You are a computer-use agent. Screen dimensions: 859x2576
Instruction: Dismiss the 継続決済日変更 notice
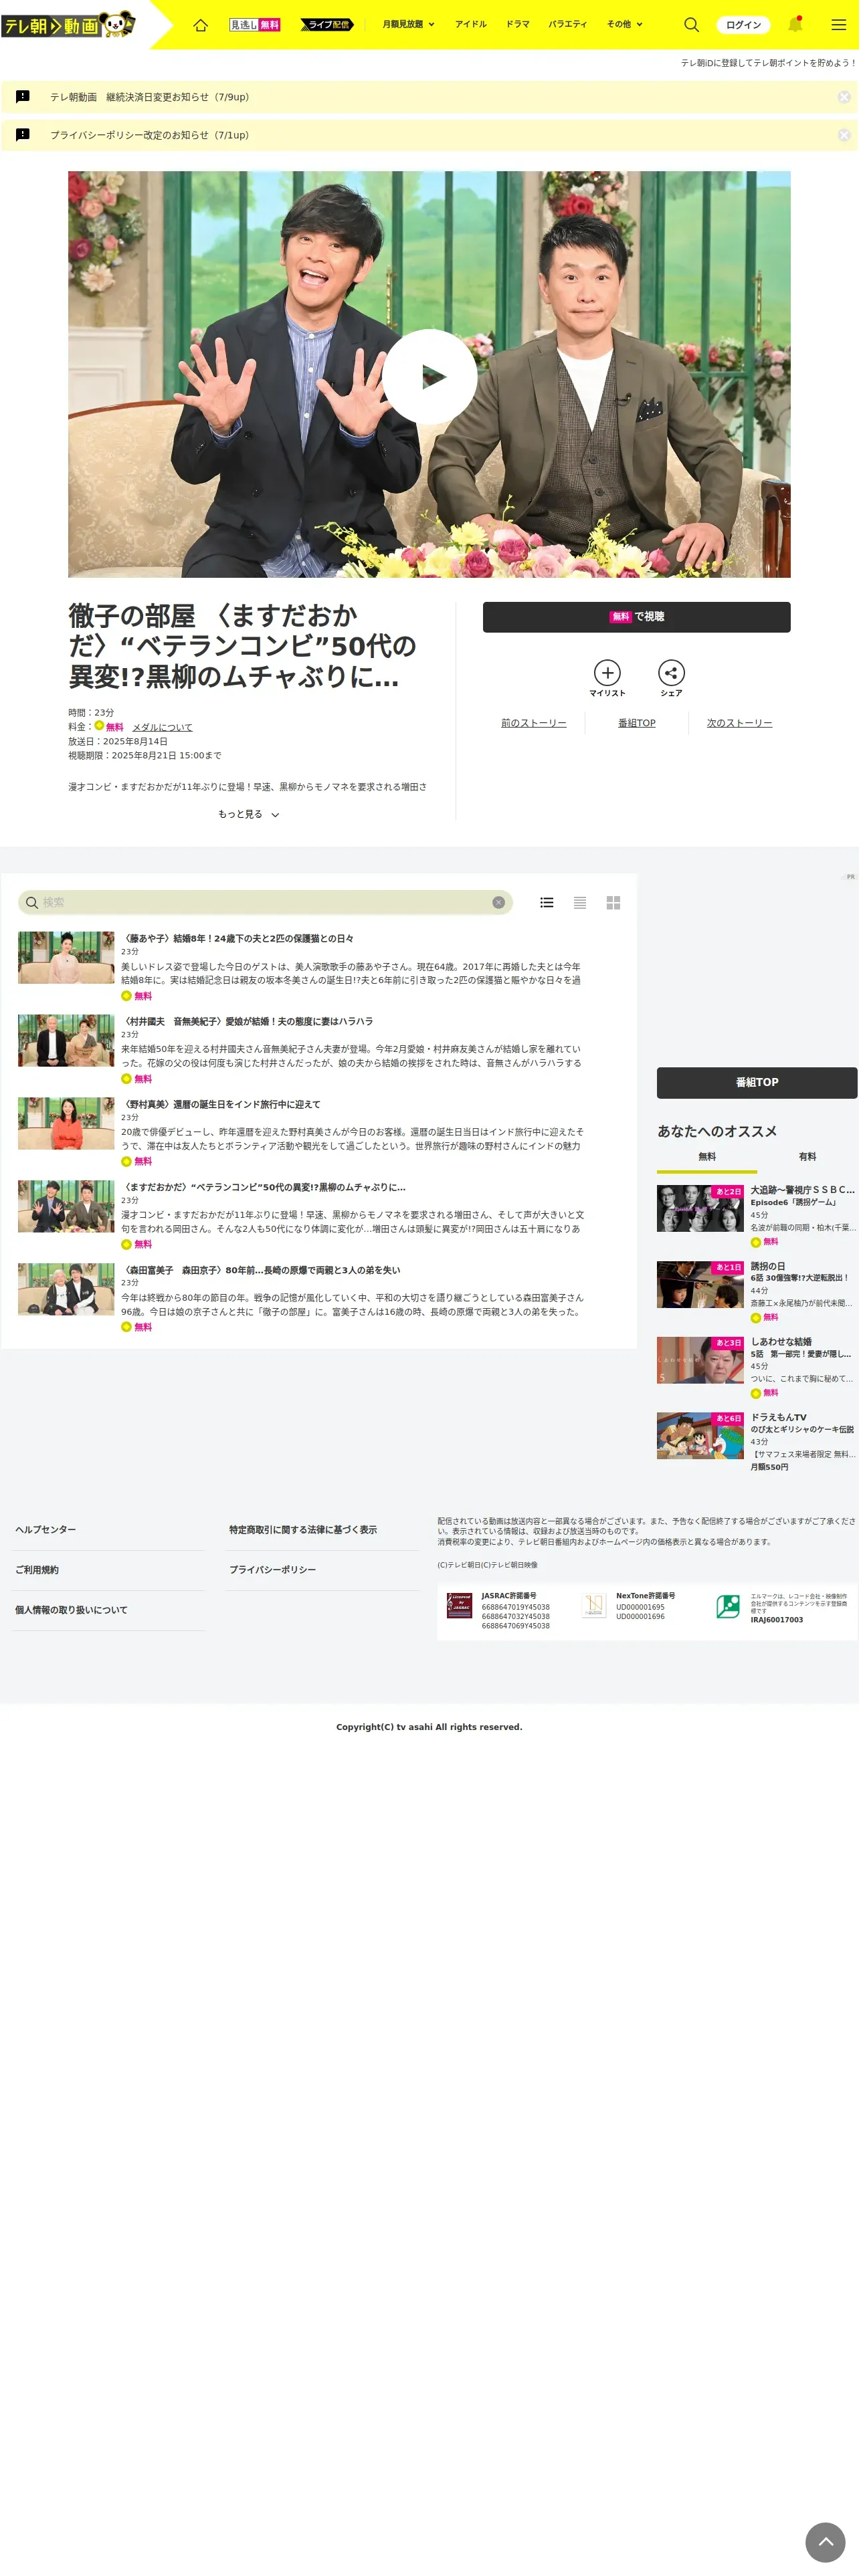tap(844, 97)
